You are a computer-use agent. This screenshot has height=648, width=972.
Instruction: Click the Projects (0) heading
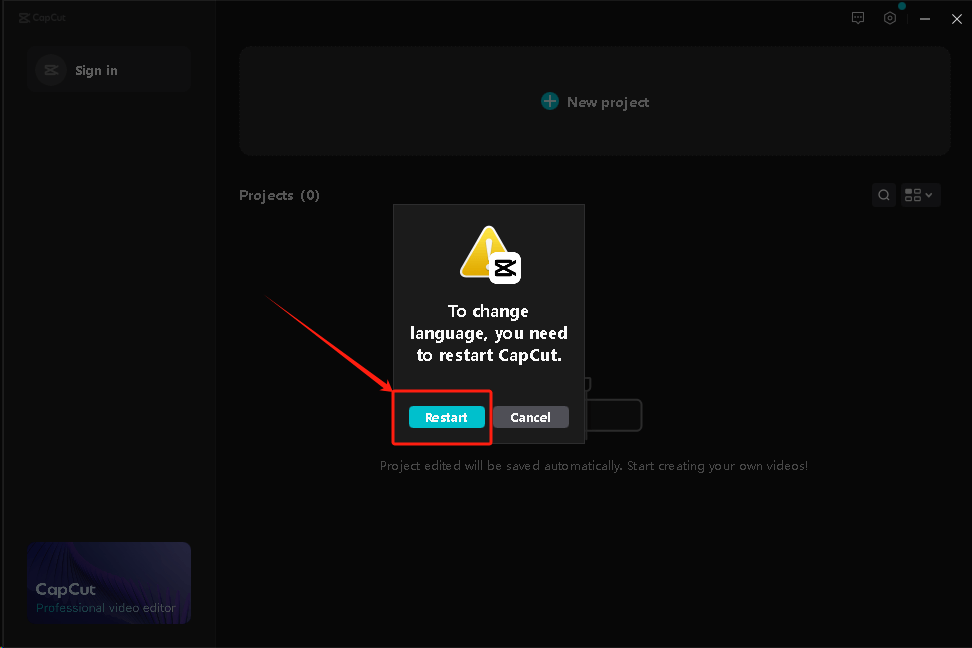pyautogui.click(x=279, y=195)
